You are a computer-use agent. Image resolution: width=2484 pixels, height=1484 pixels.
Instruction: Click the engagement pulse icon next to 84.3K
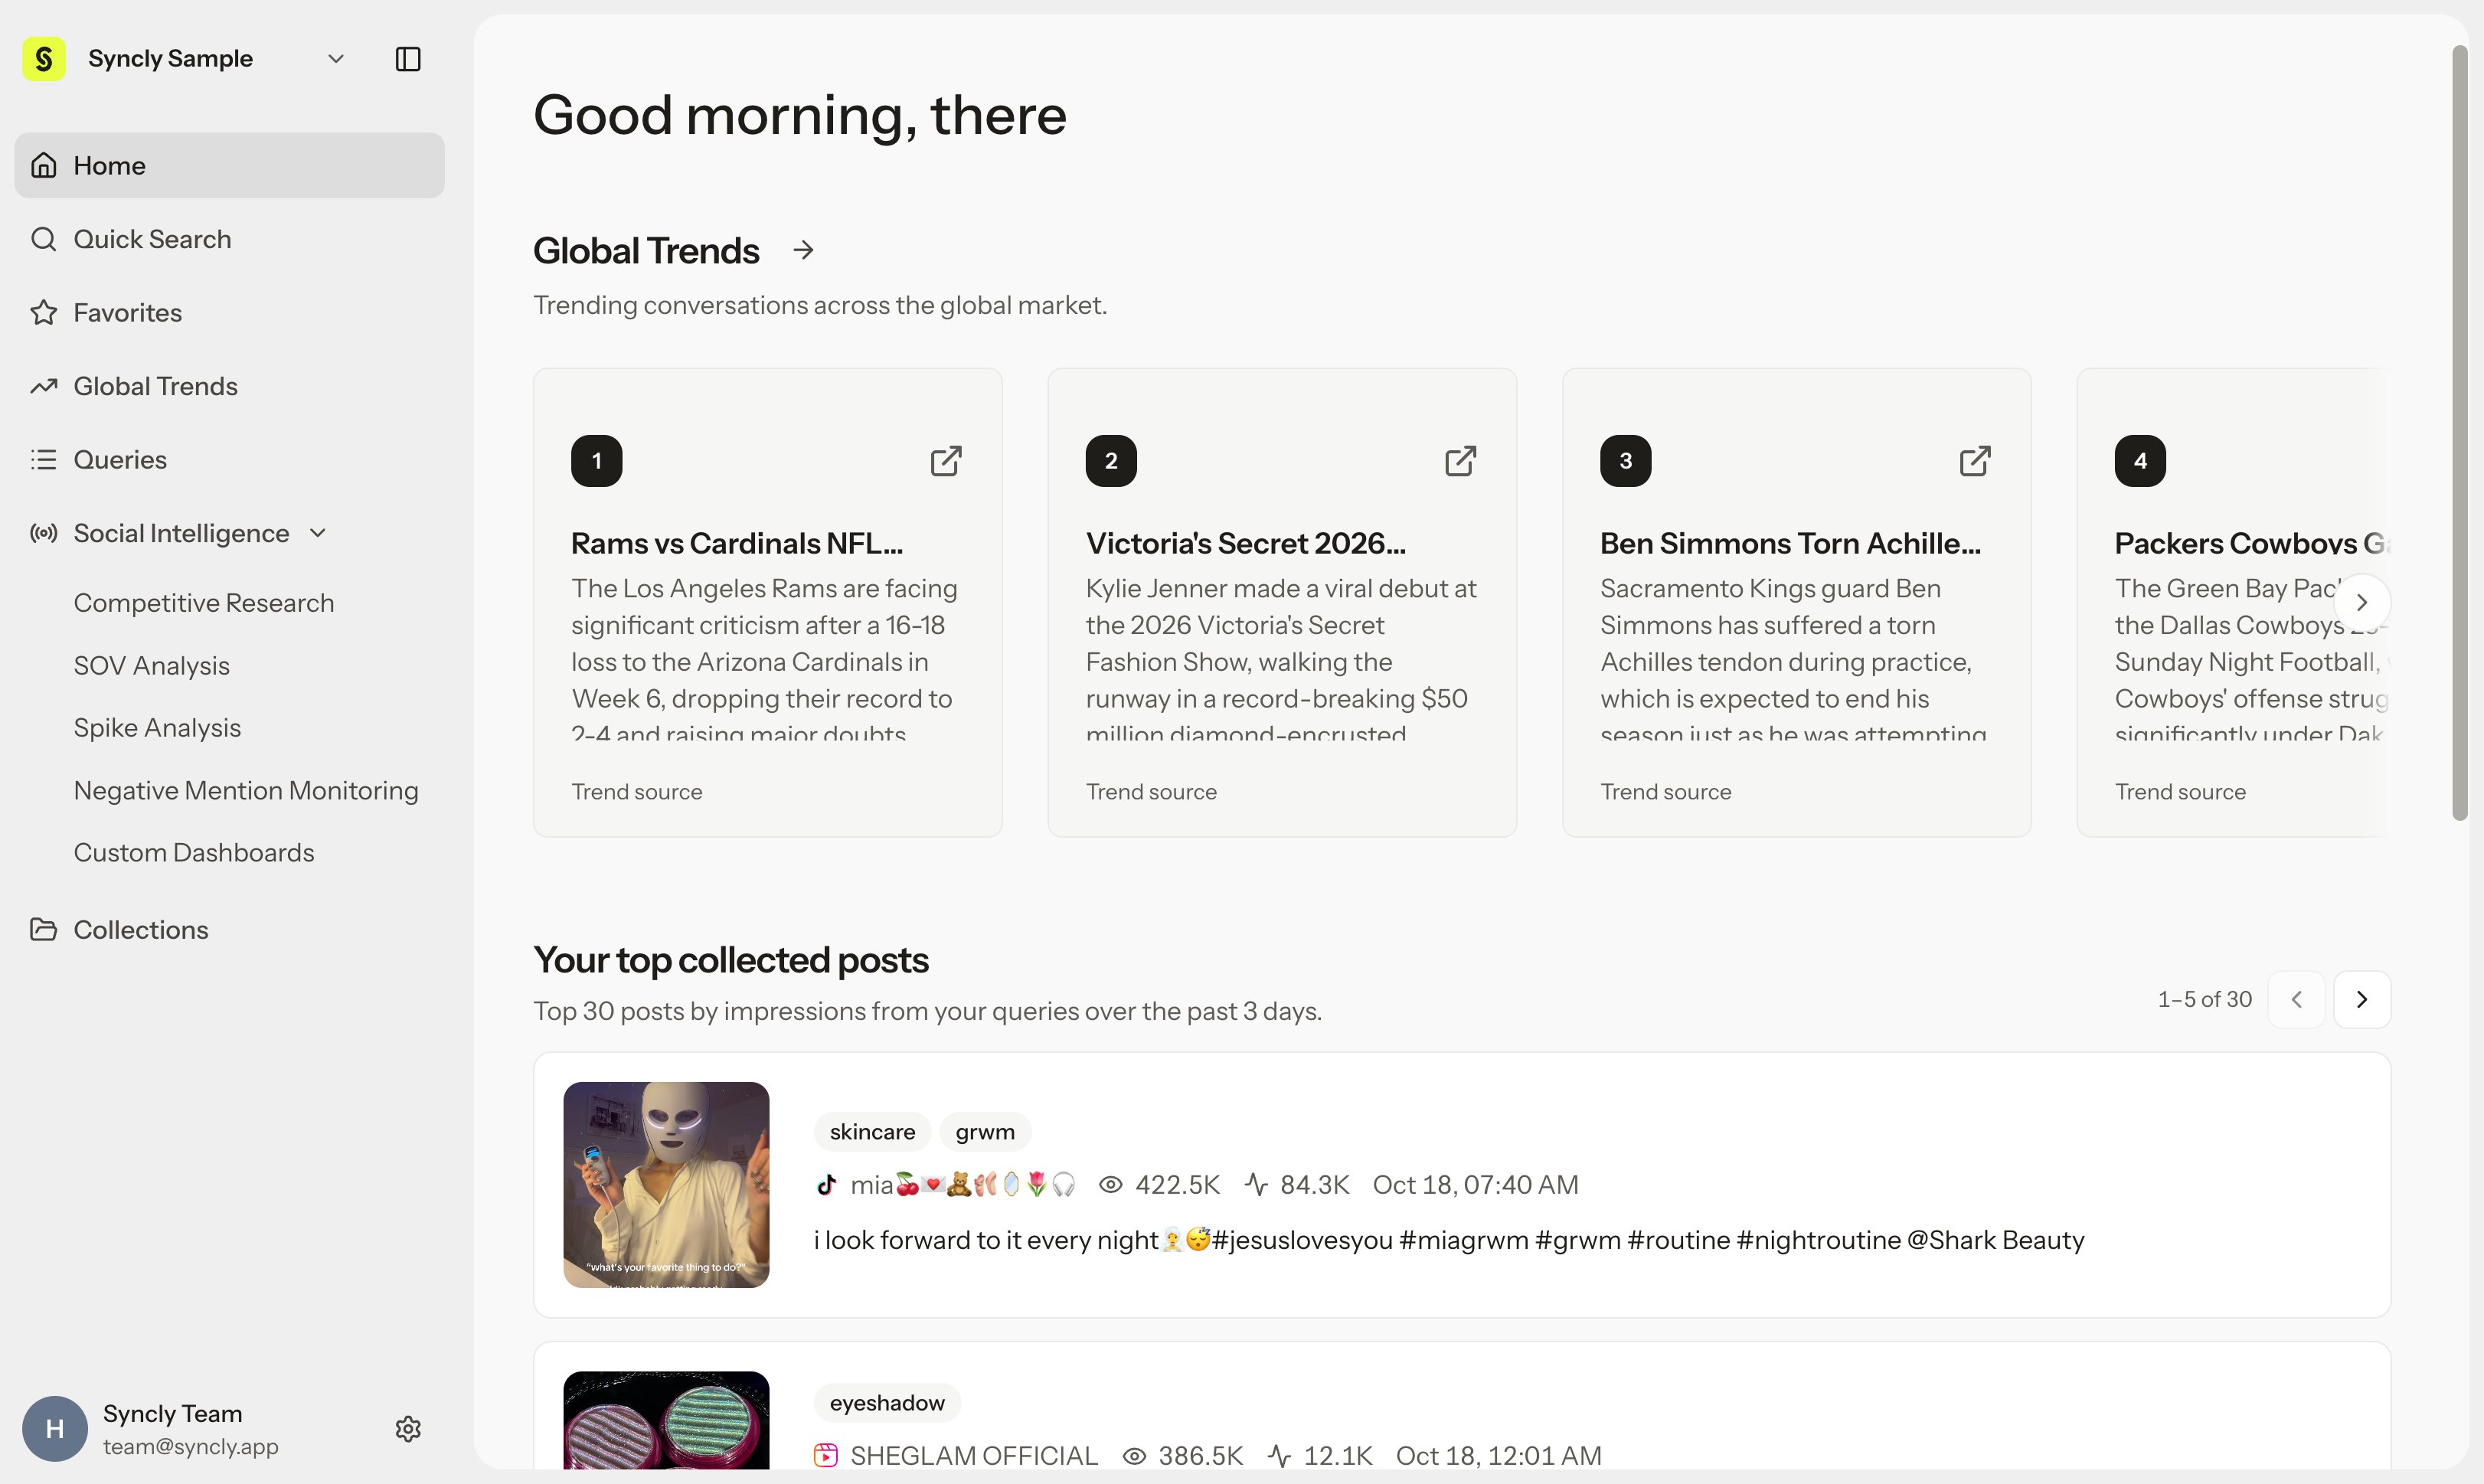pos(1256,1185)
